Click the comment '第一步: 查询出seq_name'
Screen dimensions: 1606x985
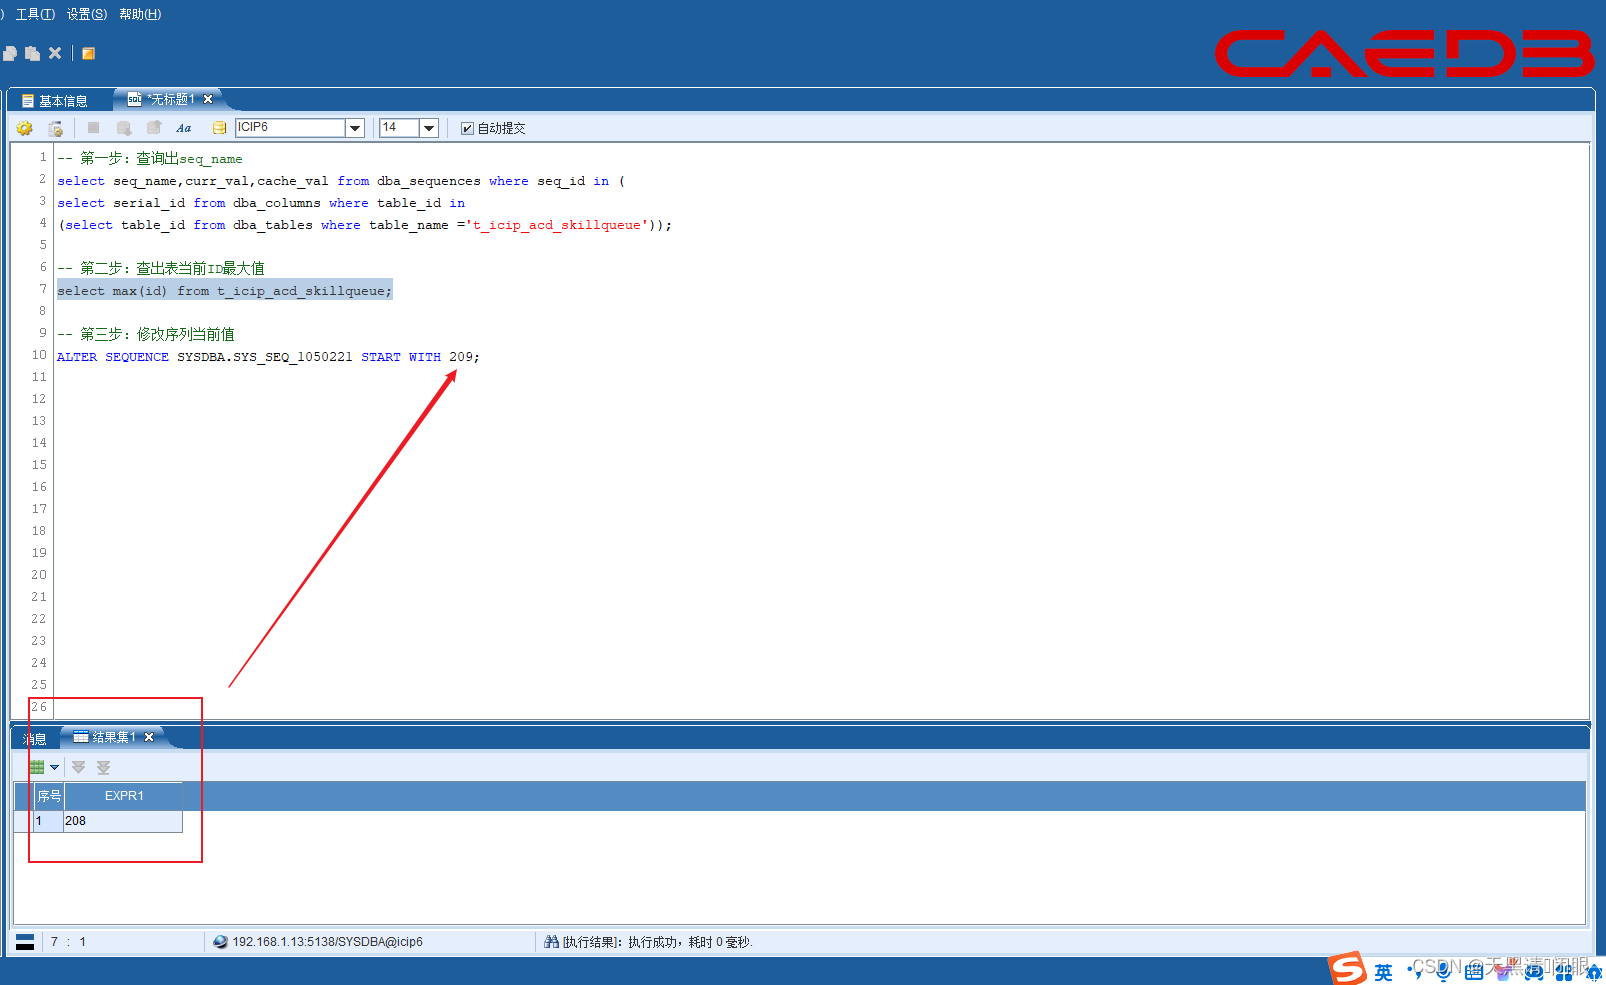point(150,159)
